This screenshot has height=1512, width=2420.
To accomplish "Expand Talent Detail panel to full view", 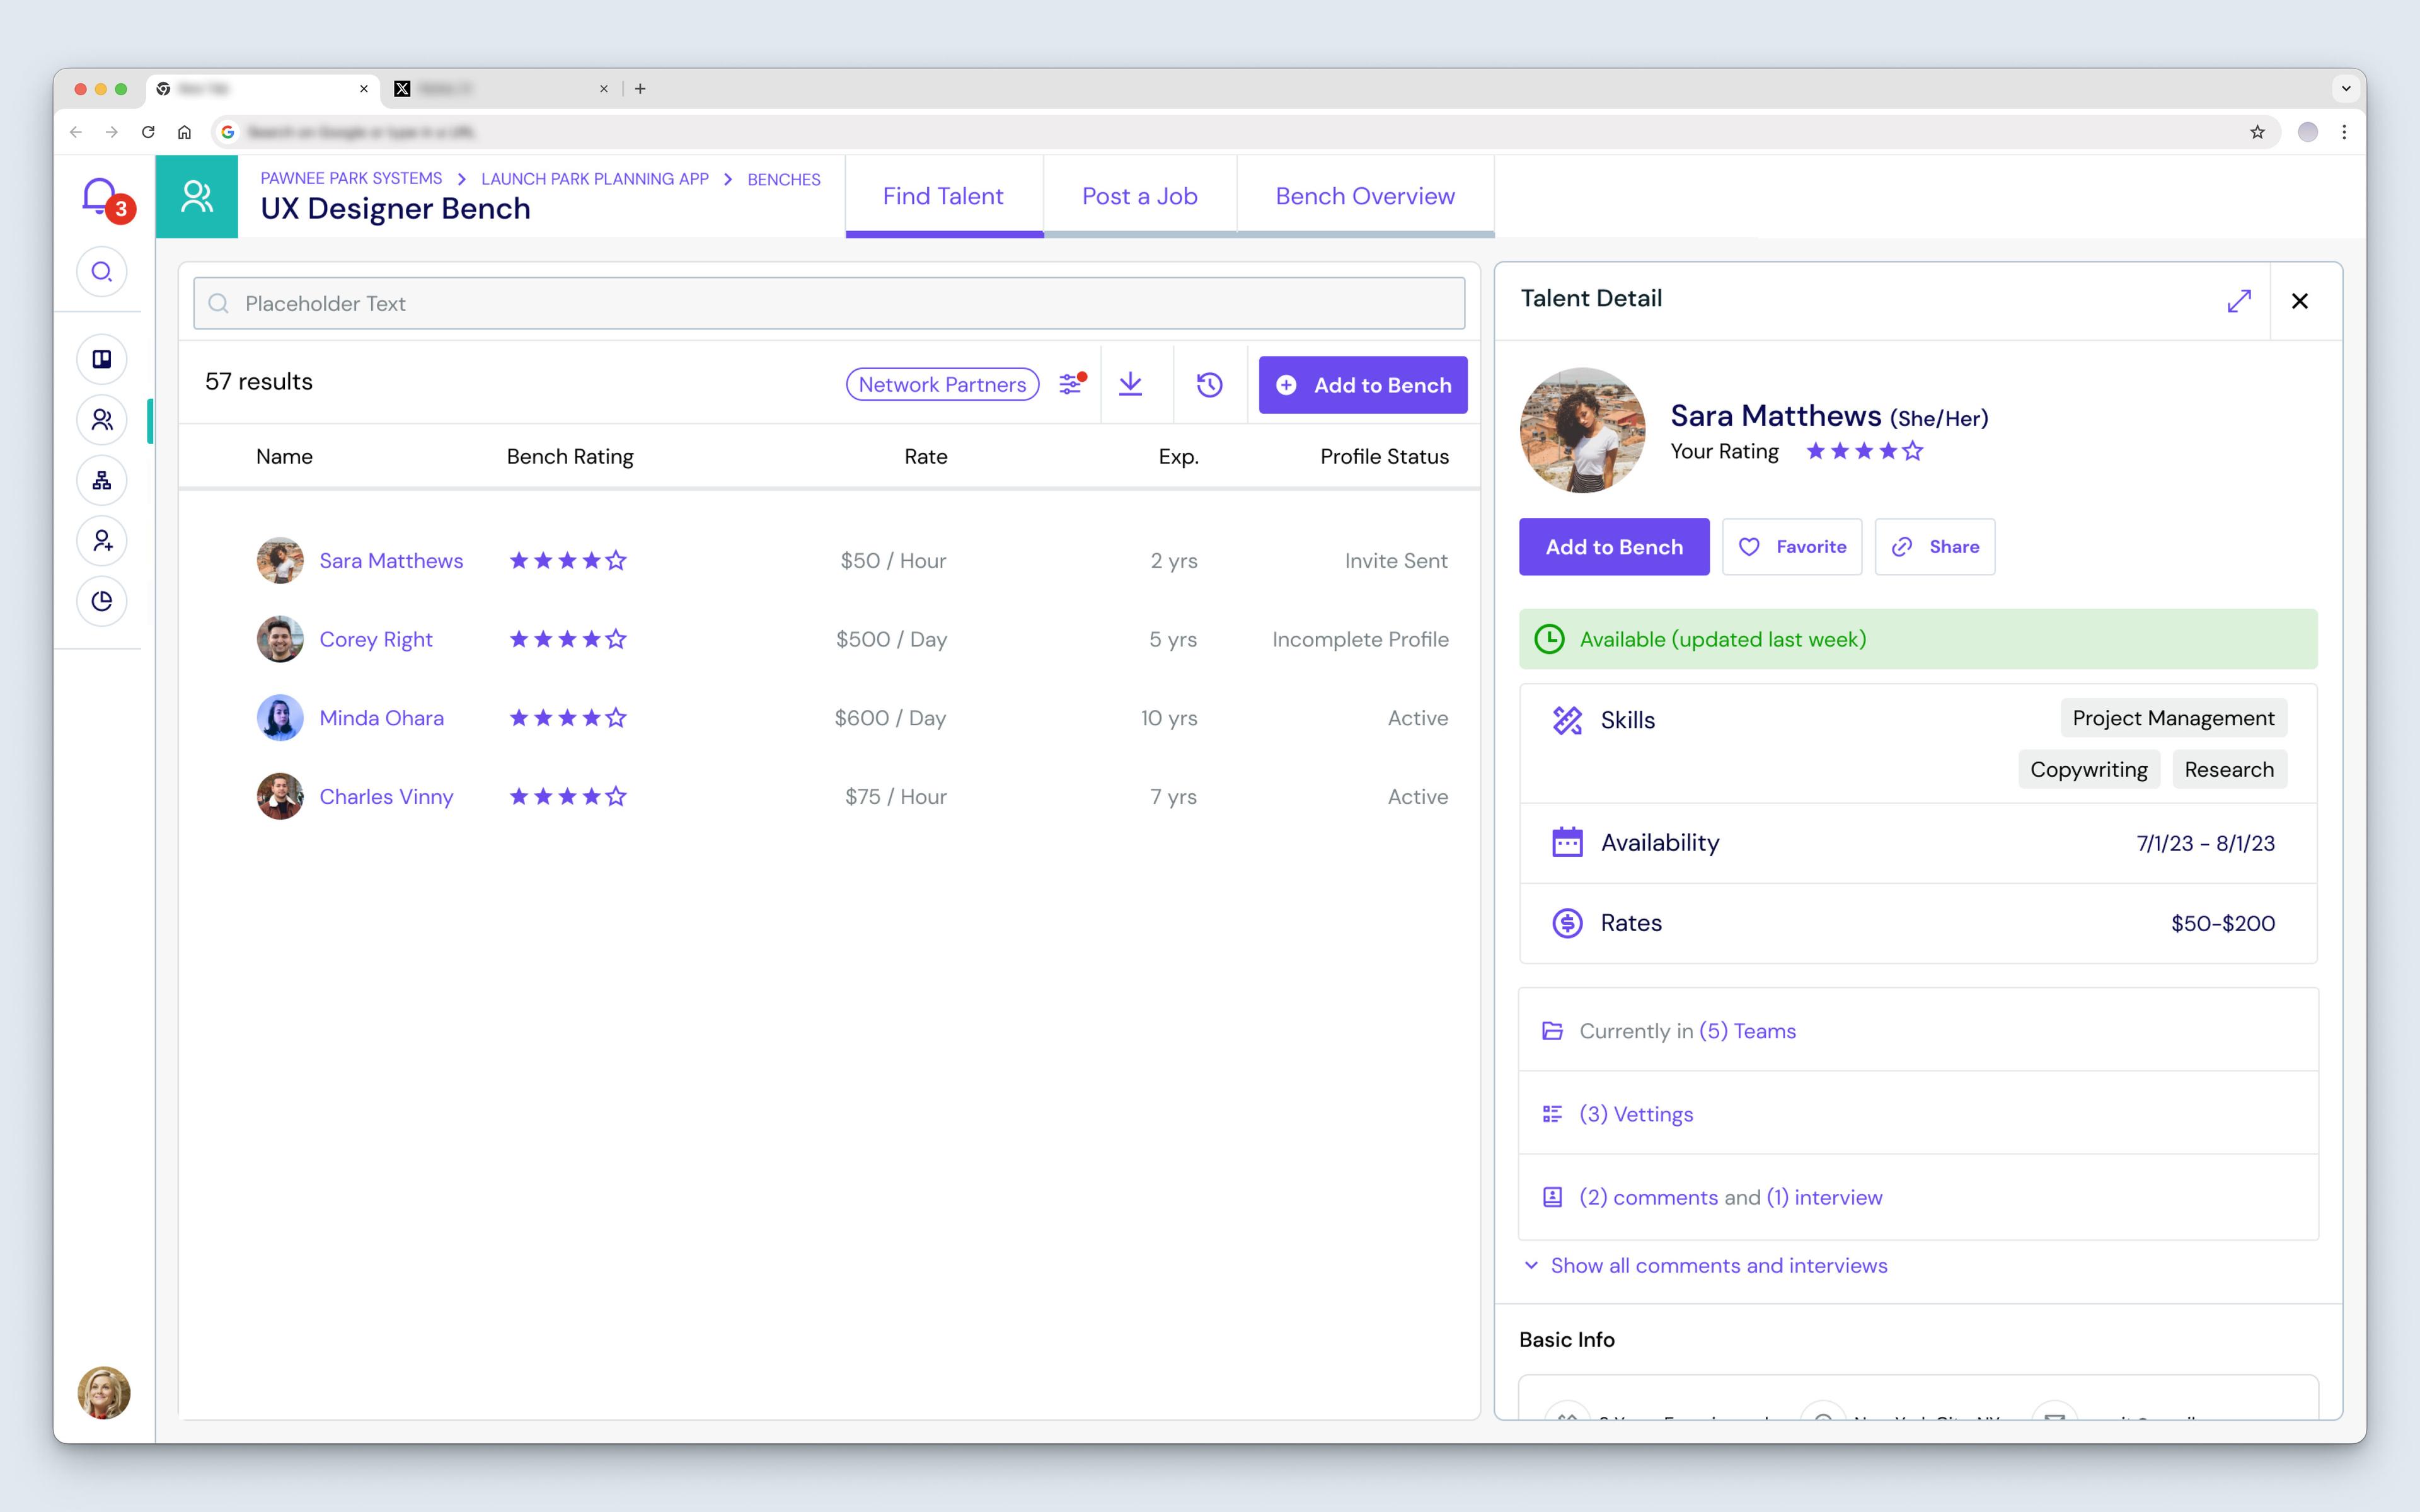I will (x=2238, y=301).
